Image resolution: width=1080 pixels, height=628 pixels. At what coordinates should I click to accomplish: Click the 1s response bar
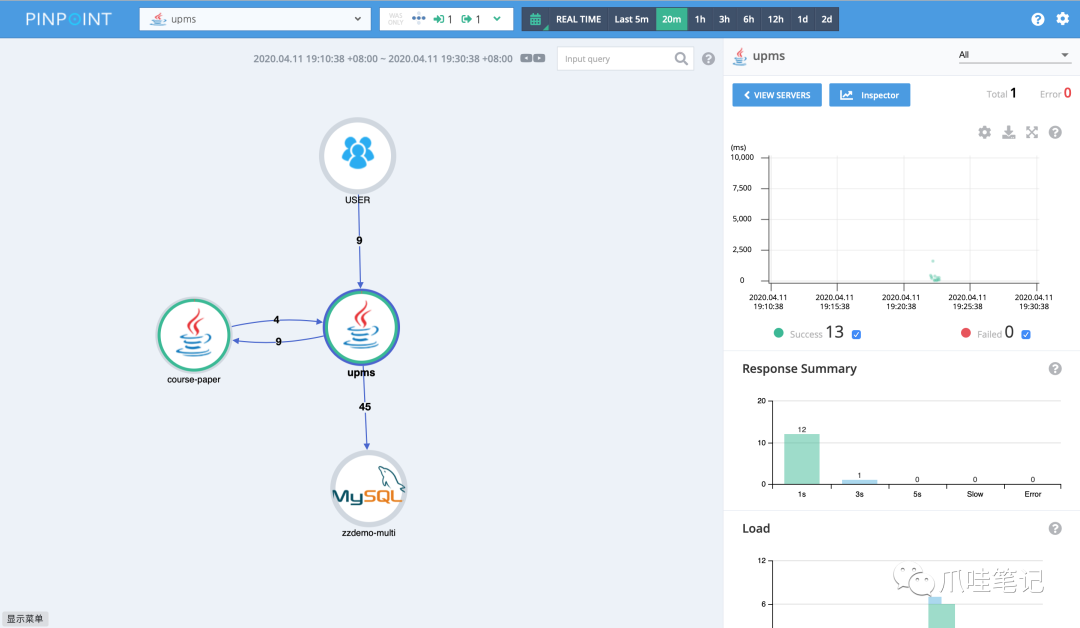(802, 459)
